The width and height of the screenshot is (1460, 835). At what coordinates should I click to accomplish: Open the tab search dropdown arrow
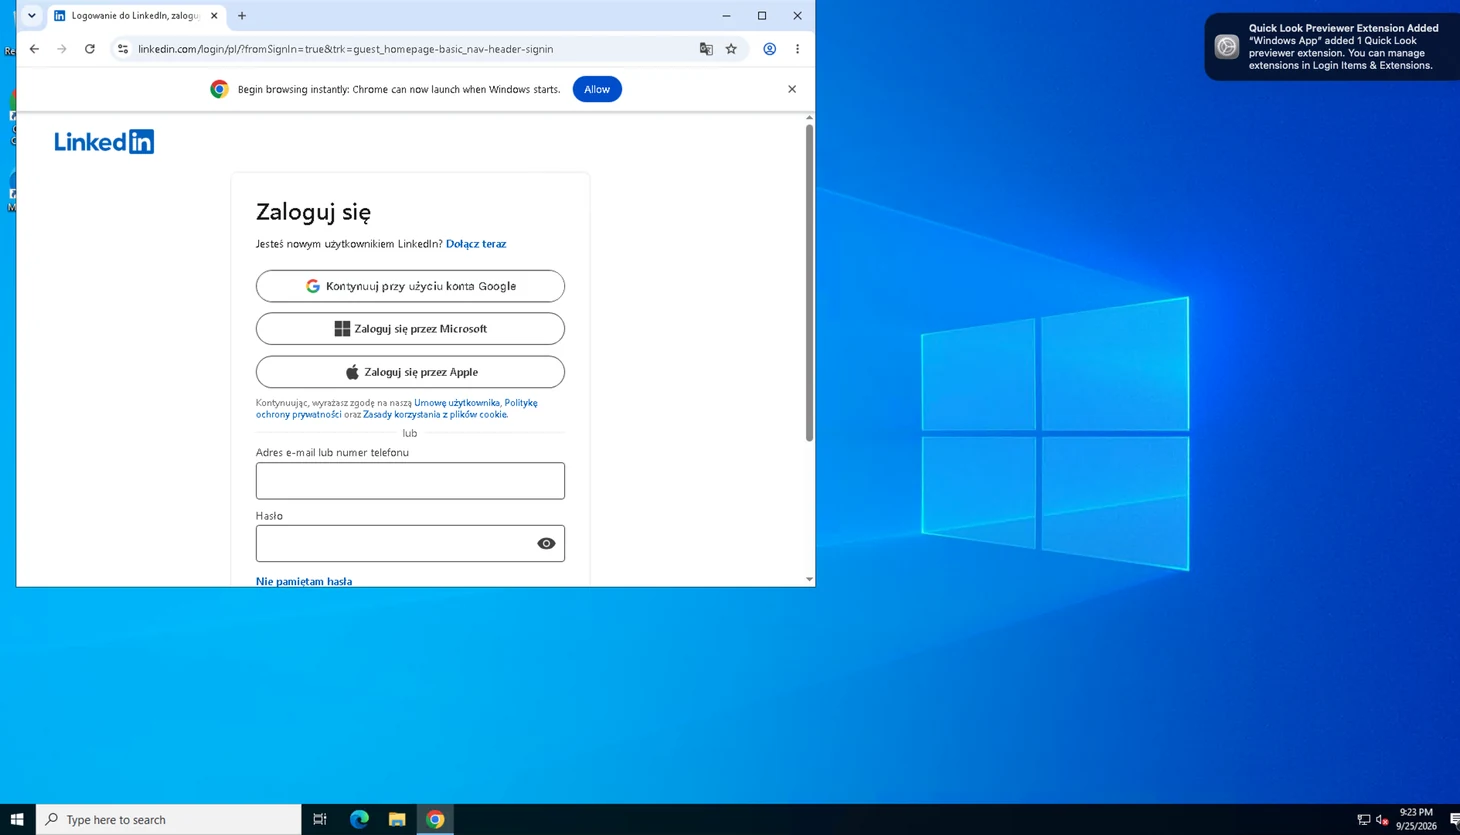pyautogui.click(x=32, y=16)
